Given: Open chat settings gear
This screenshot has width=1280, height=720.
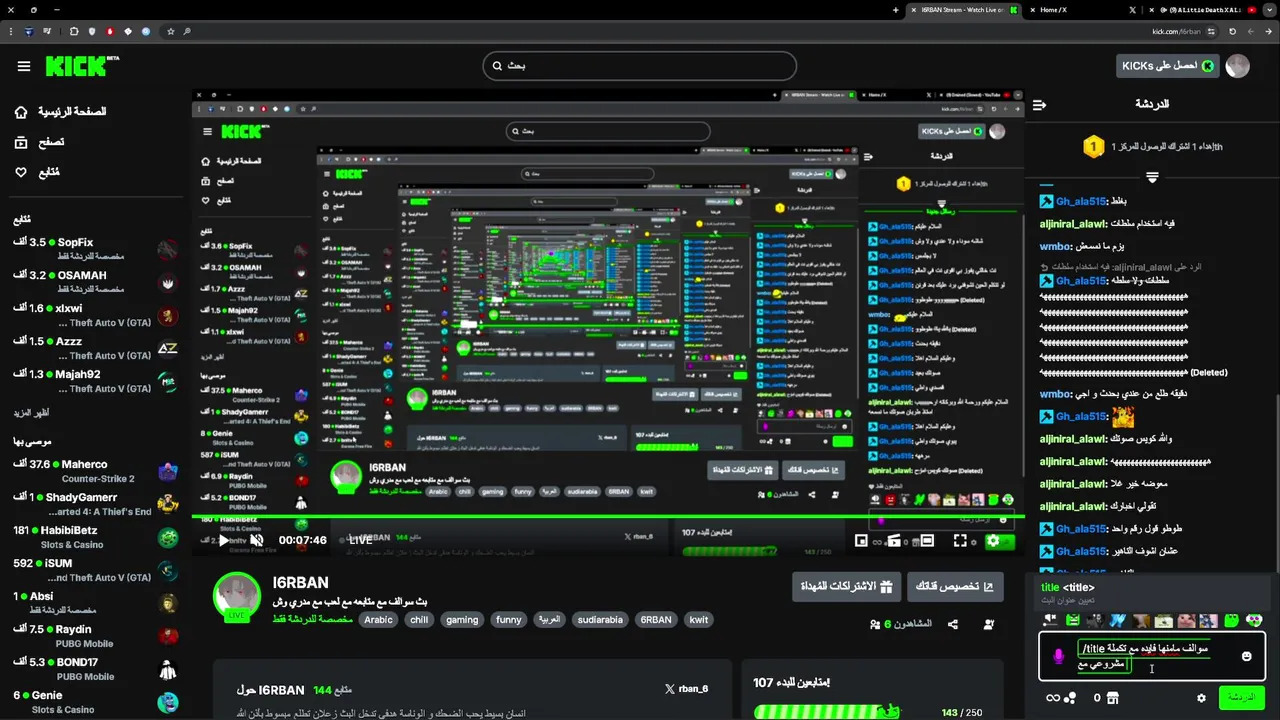Looking at the screenshot, I should point(1201,698).
